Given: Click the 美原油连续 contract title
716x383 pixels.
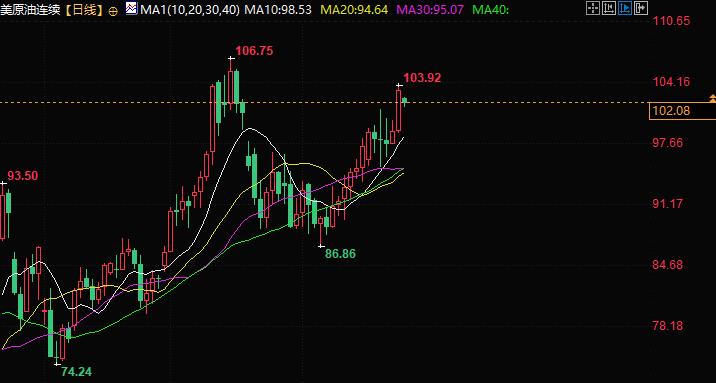Looking at the screenshot, I should (30, 9).
